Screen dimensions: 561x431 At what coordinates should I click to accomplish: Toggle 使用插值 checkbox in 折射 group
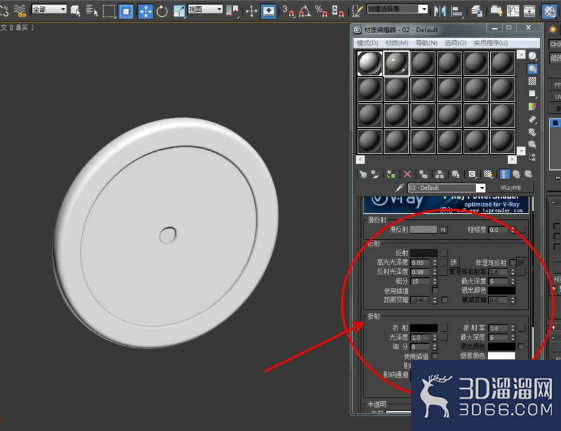[435, 356]
